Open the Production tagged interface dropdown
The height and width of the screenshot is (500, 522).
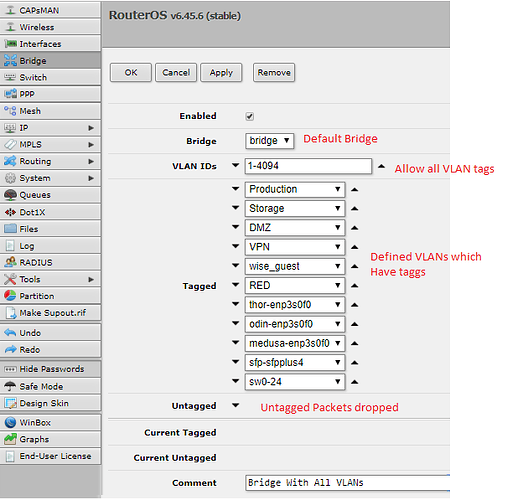[x=295, y=189]
